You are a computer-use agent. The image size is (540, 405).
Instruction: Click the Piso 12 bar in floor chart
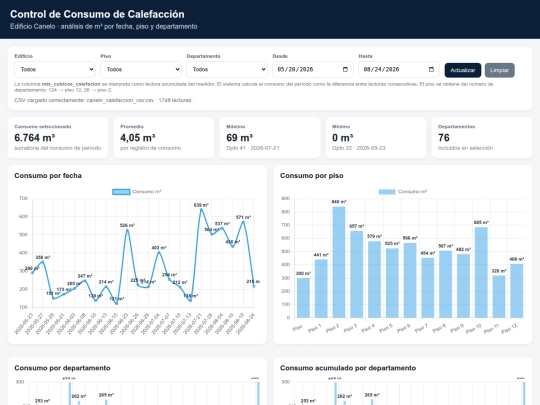click(x=517, y=291)
